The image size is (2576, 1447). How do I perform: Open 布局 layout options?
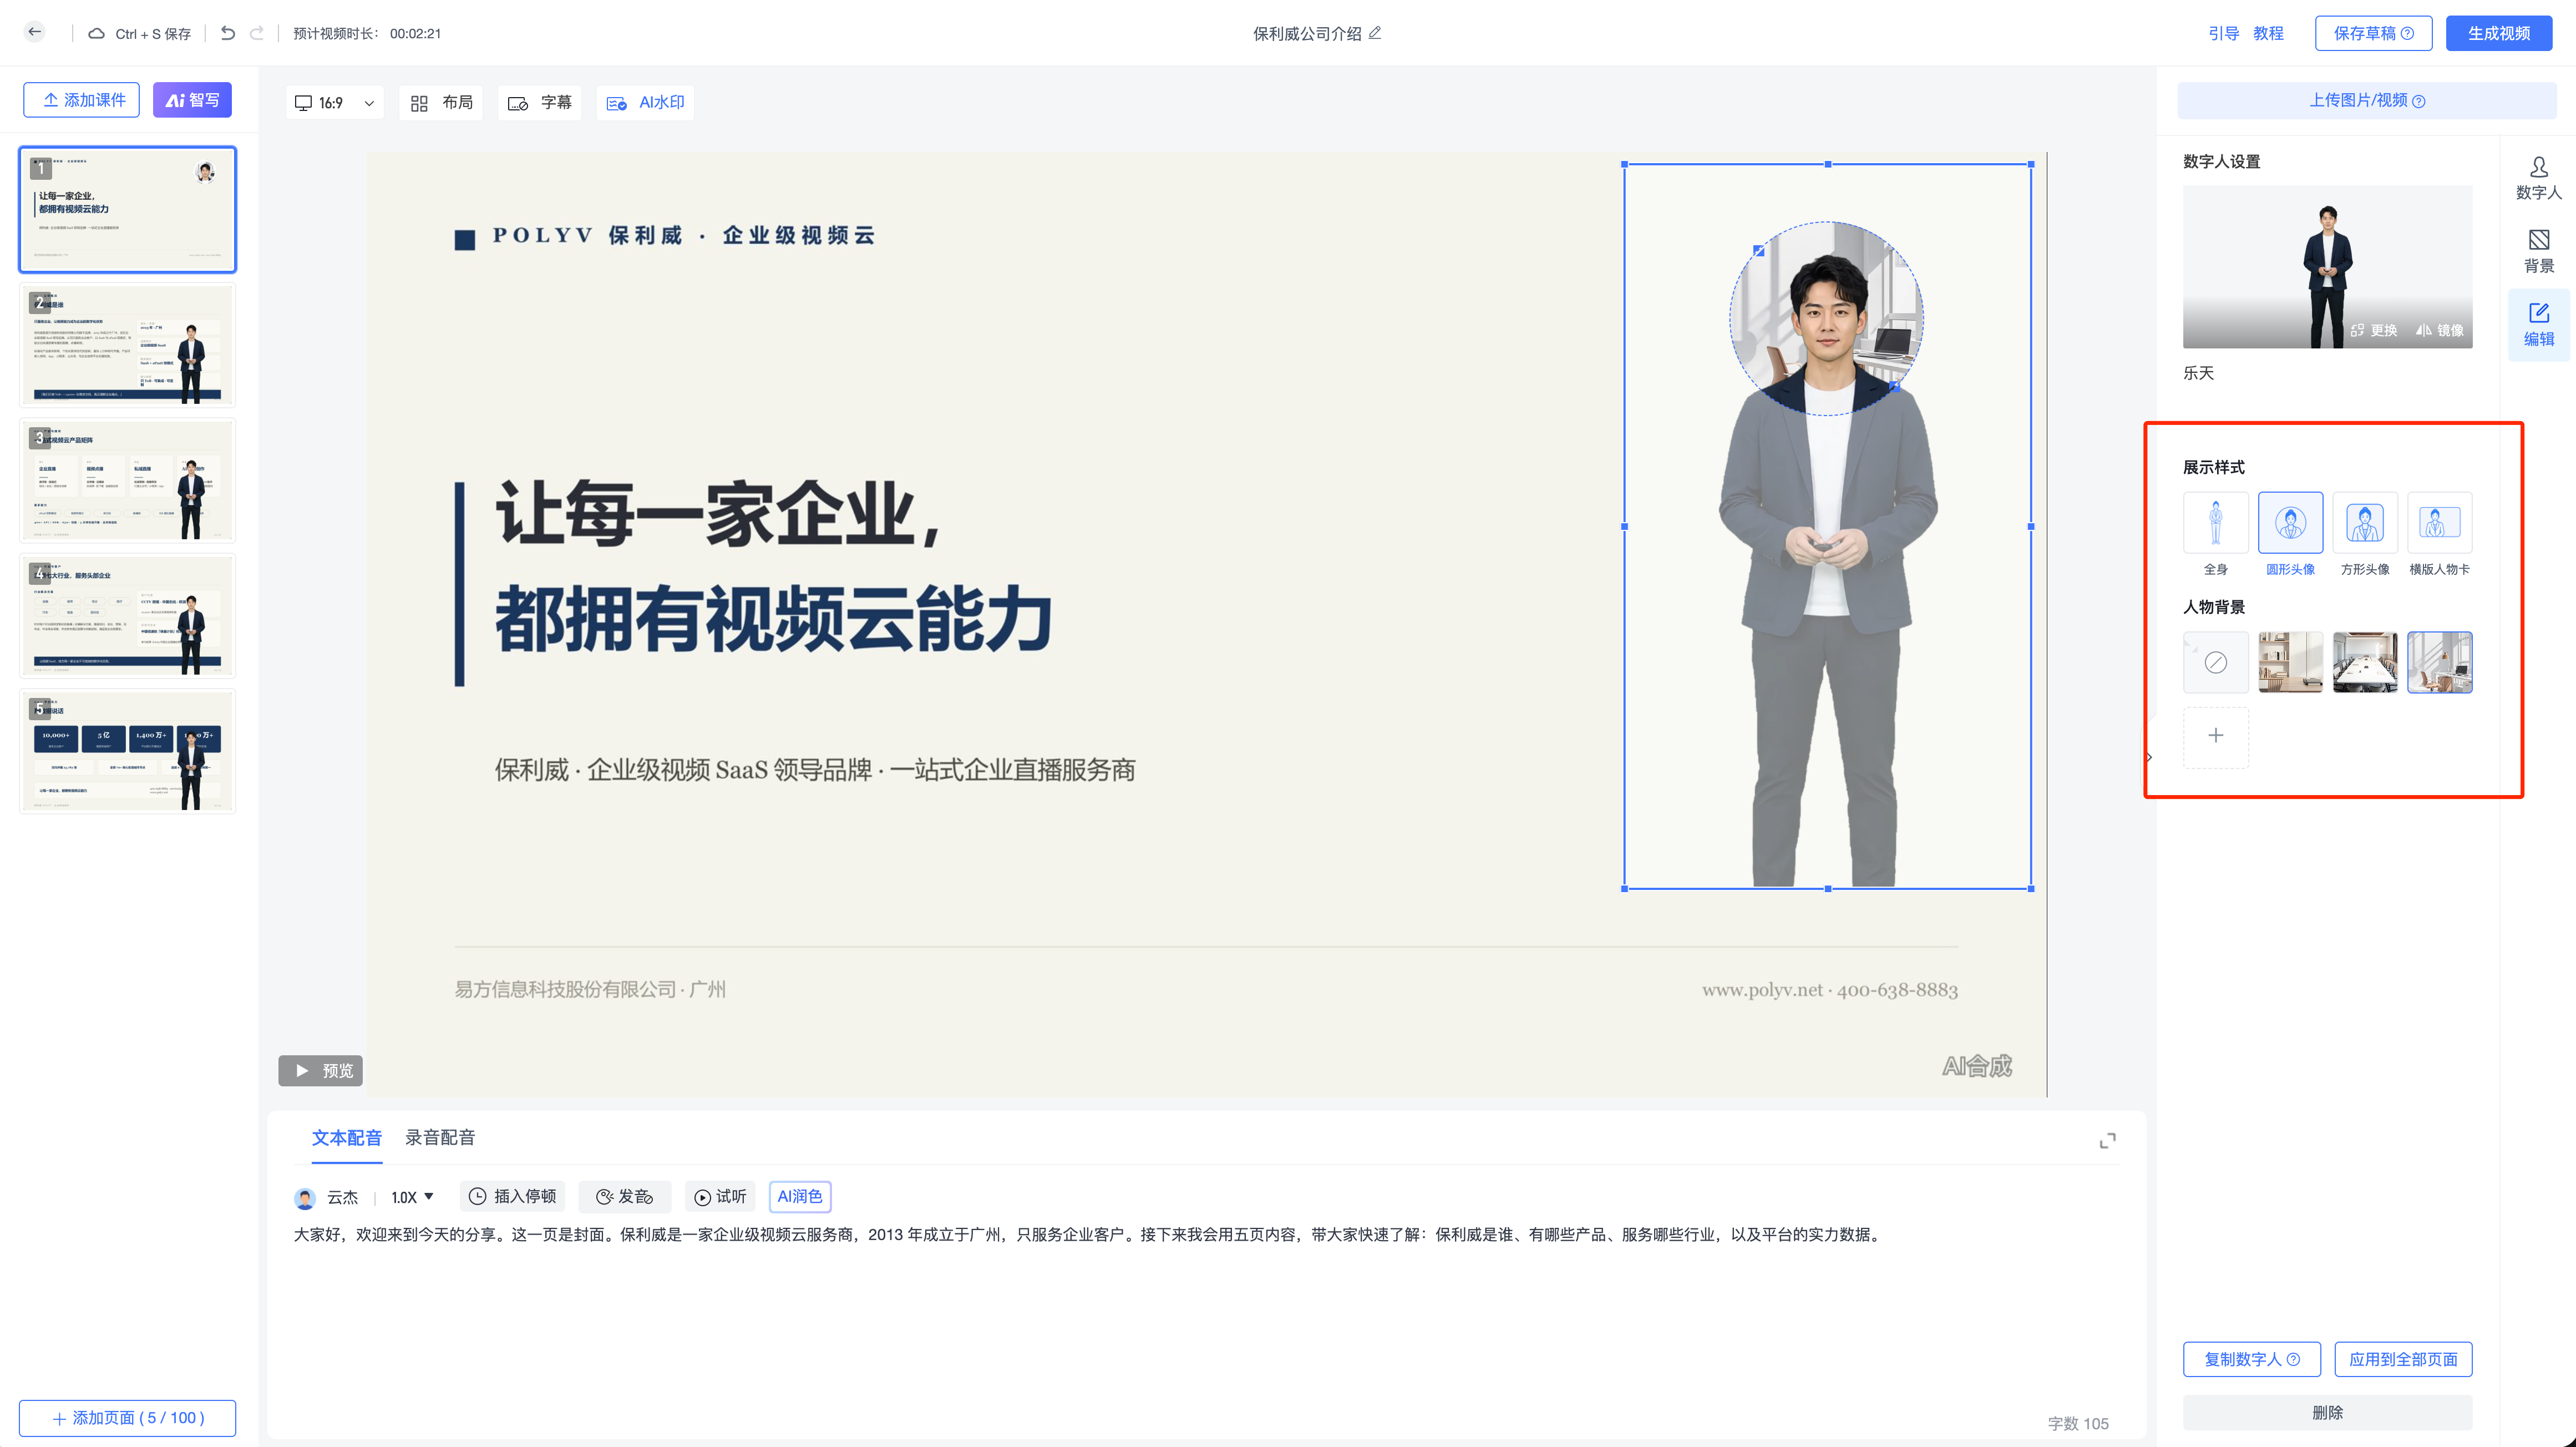(441, 103)
